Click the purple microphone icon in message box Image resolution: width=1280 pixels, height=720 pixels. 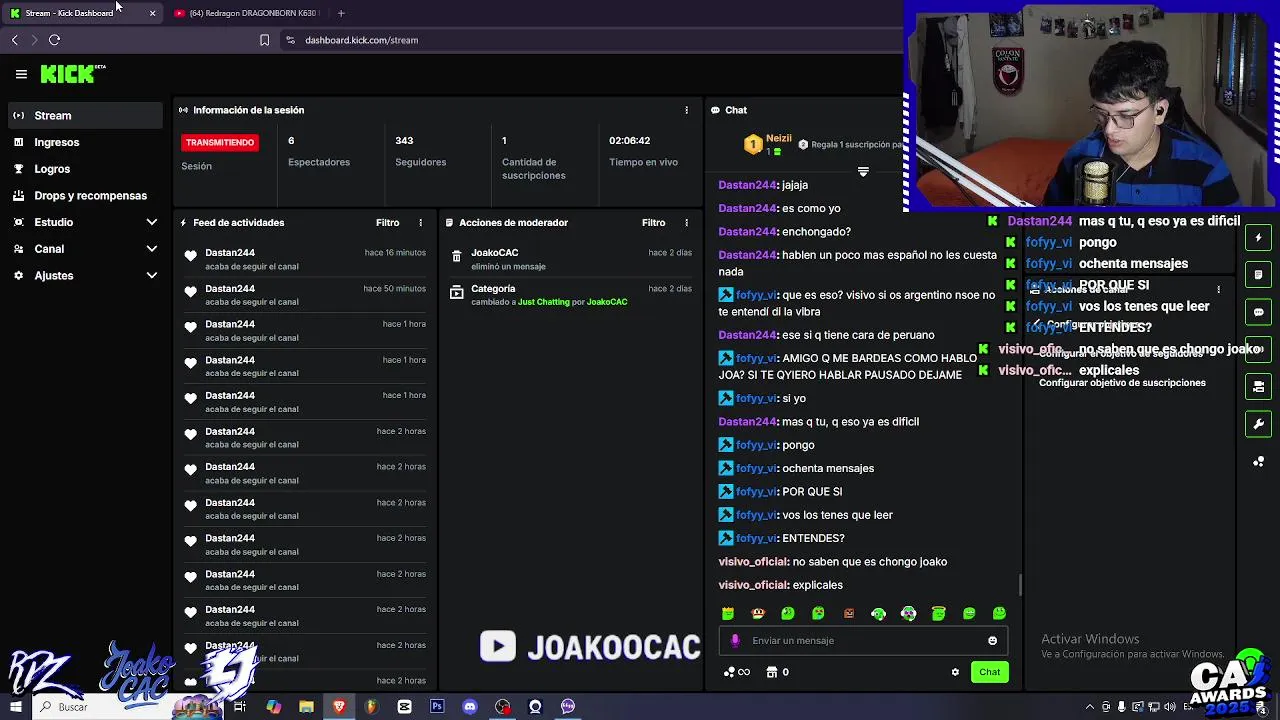pyautogui.click(x=735, y=641)
